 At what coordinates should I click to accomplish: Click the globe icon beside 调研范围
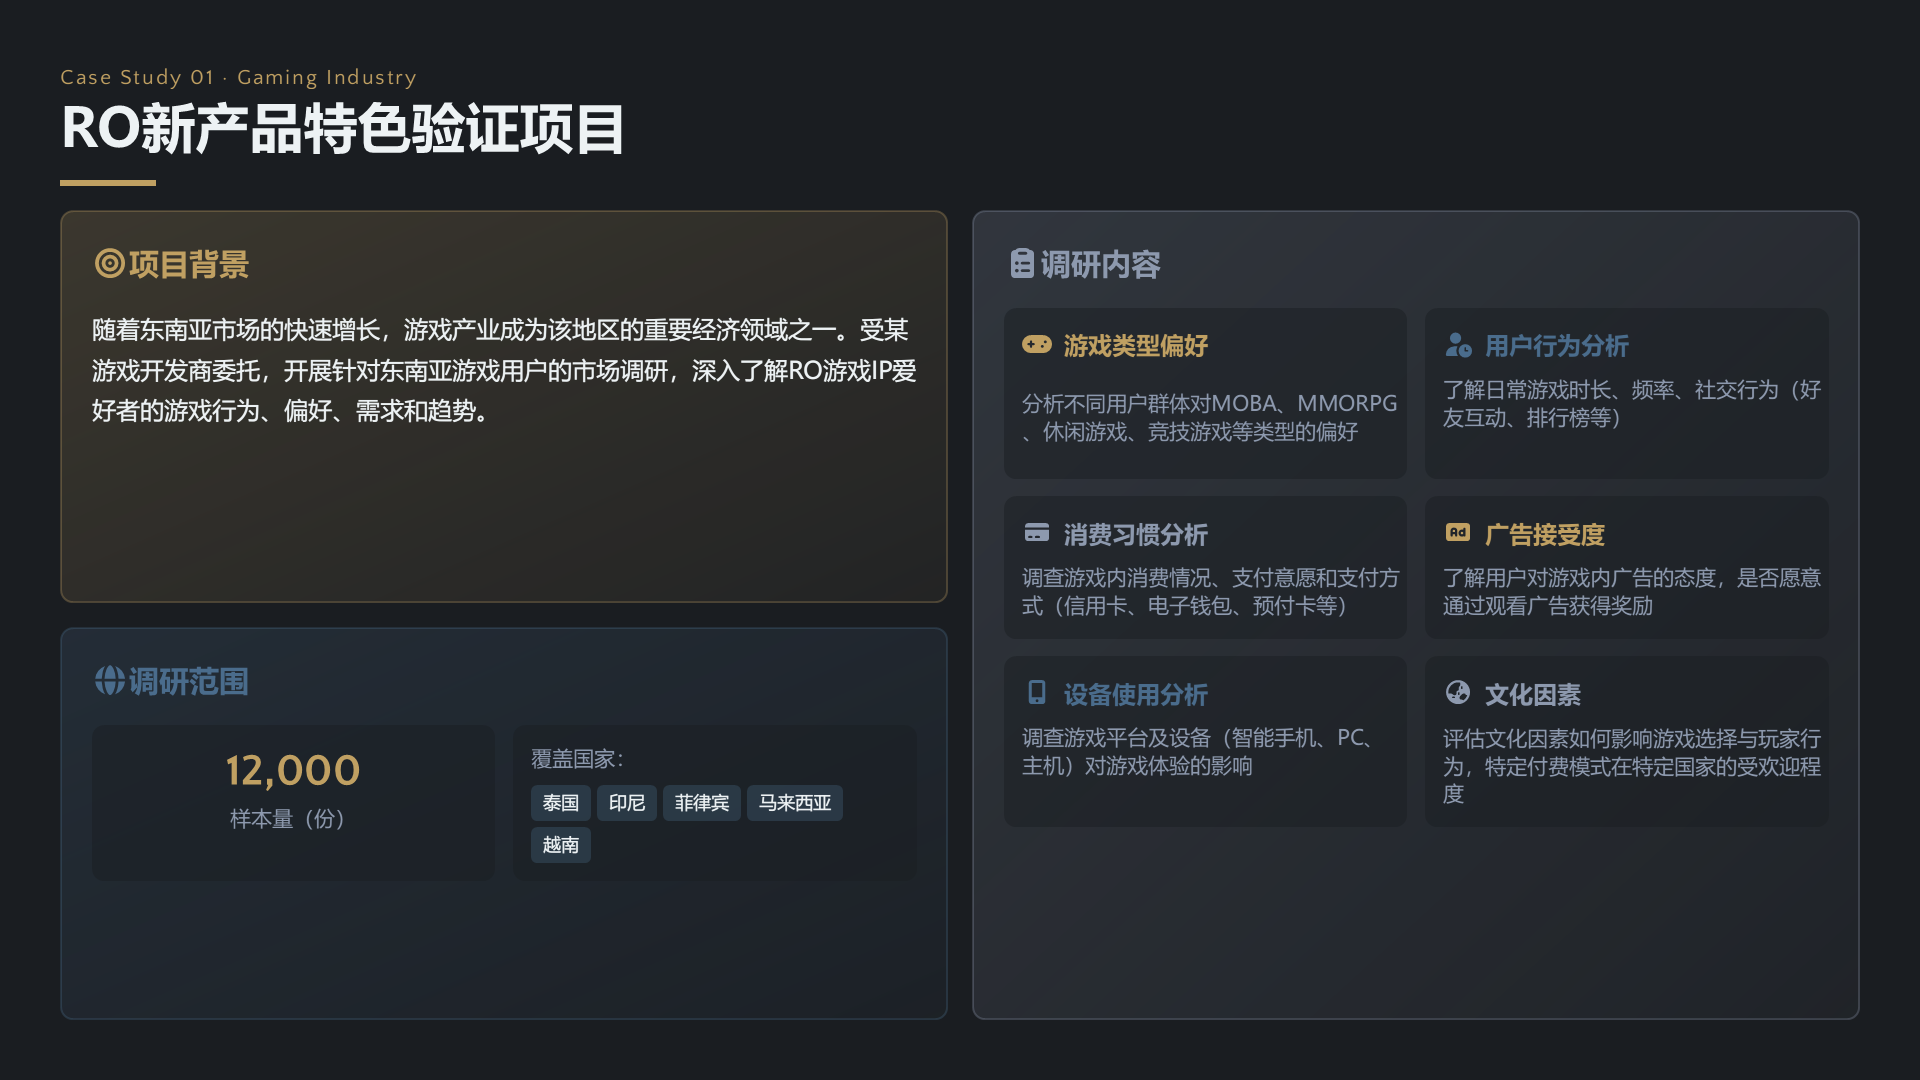coord(109,681)
